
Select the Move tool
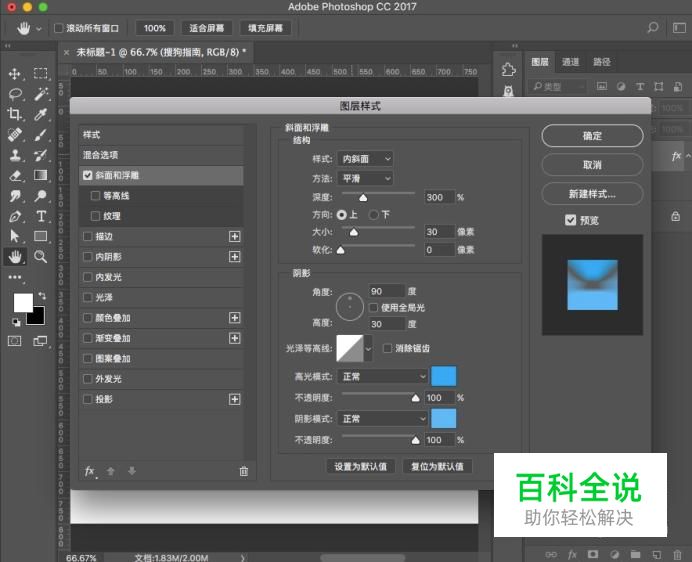click(x=15, y=74)
